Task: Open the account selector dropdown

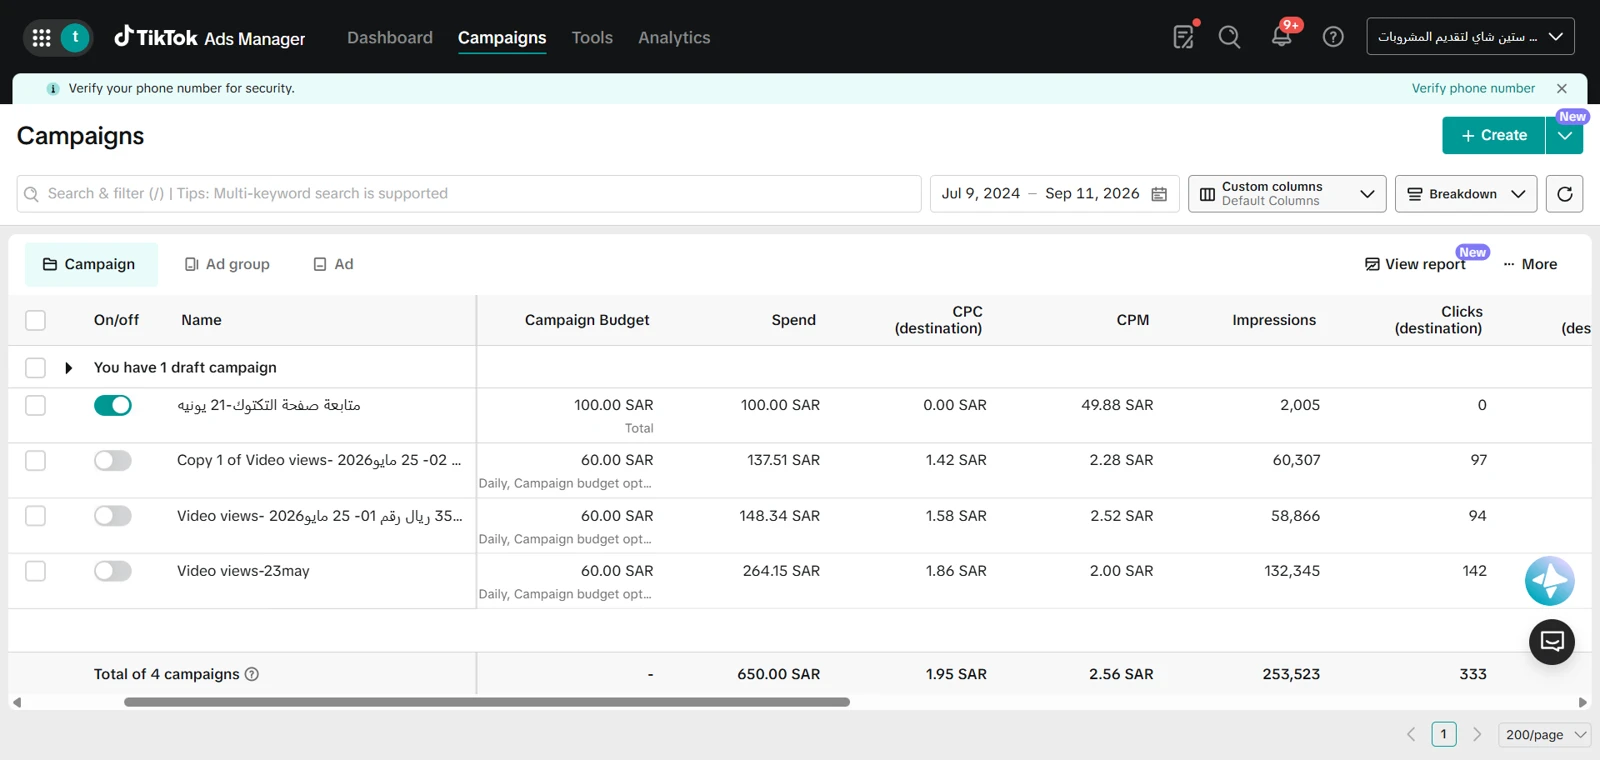Action: (x=1470, y=37)
